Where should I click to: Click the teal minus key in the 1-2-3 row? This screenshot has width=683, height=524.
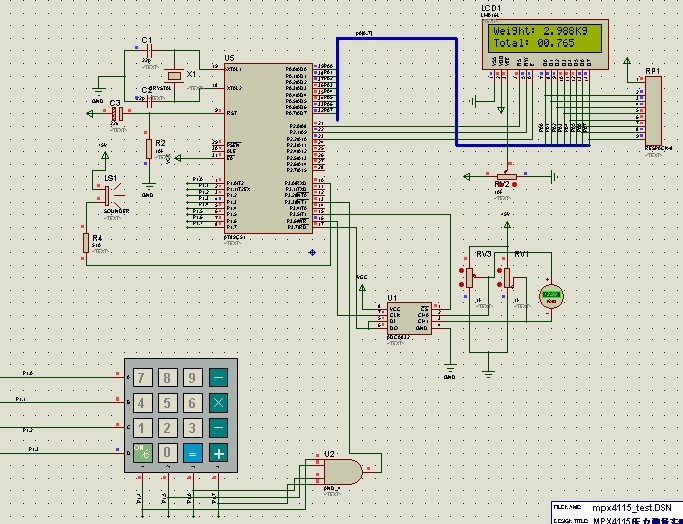(218, 428)
